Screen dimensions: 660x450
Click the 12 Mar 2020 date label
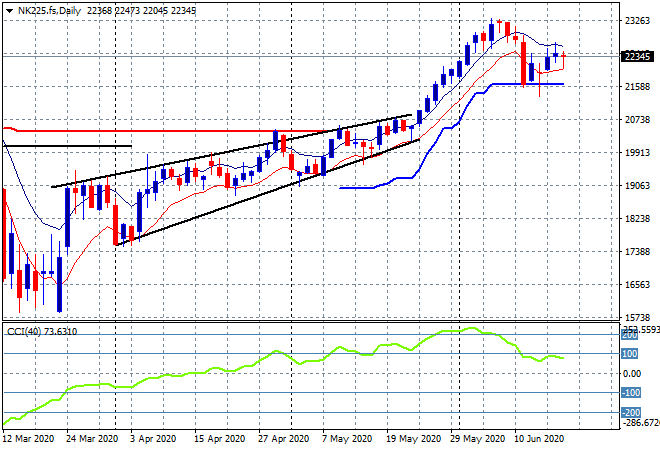[29, 439]
